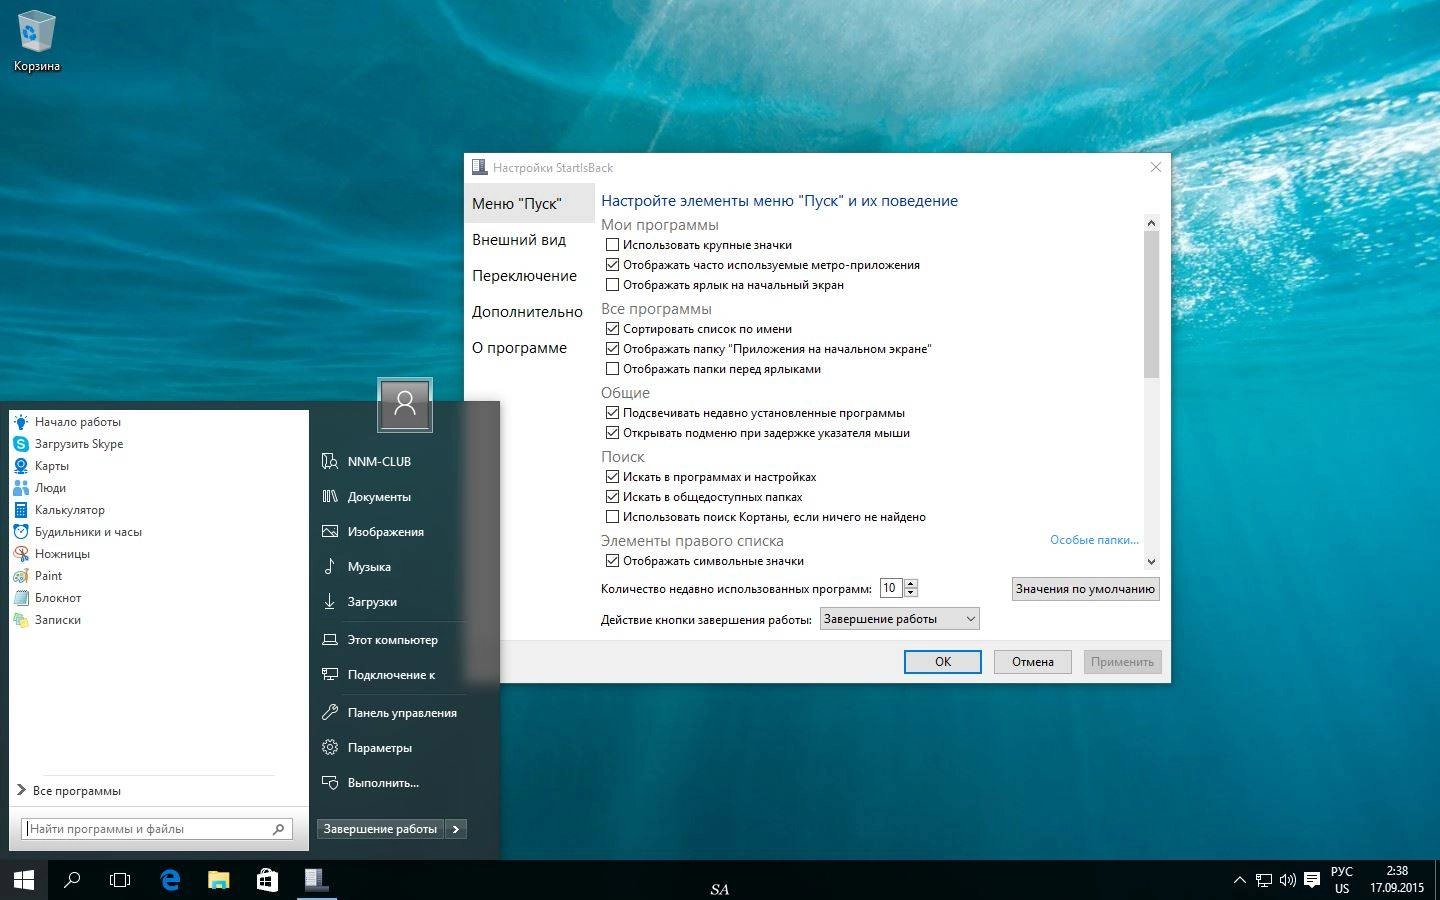Viewport: 1440px width, 900px height.
Task: Show hidden tray icons chevron
Action: pyautogui.click(x=1240, y=880)
